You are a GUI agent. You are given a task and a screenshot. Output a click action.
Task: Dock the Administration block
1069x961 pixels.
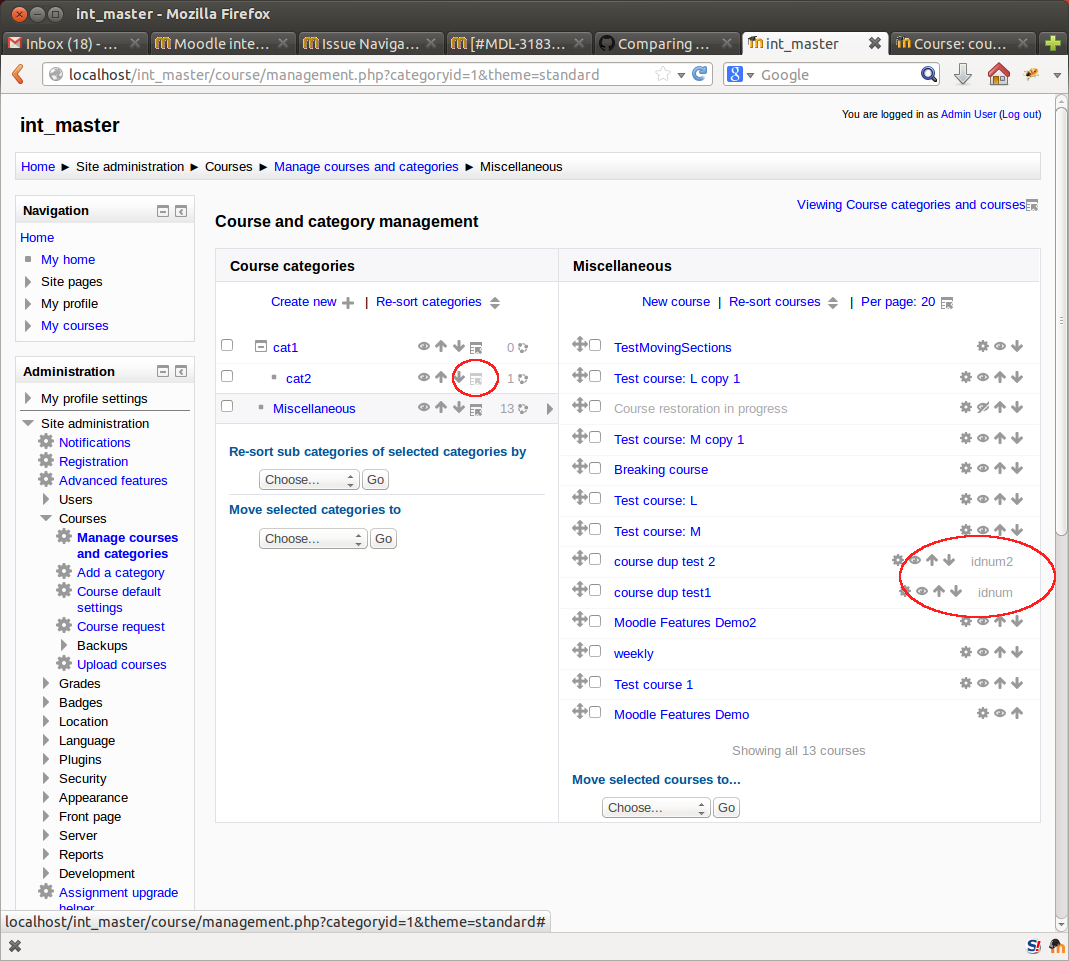181,371
